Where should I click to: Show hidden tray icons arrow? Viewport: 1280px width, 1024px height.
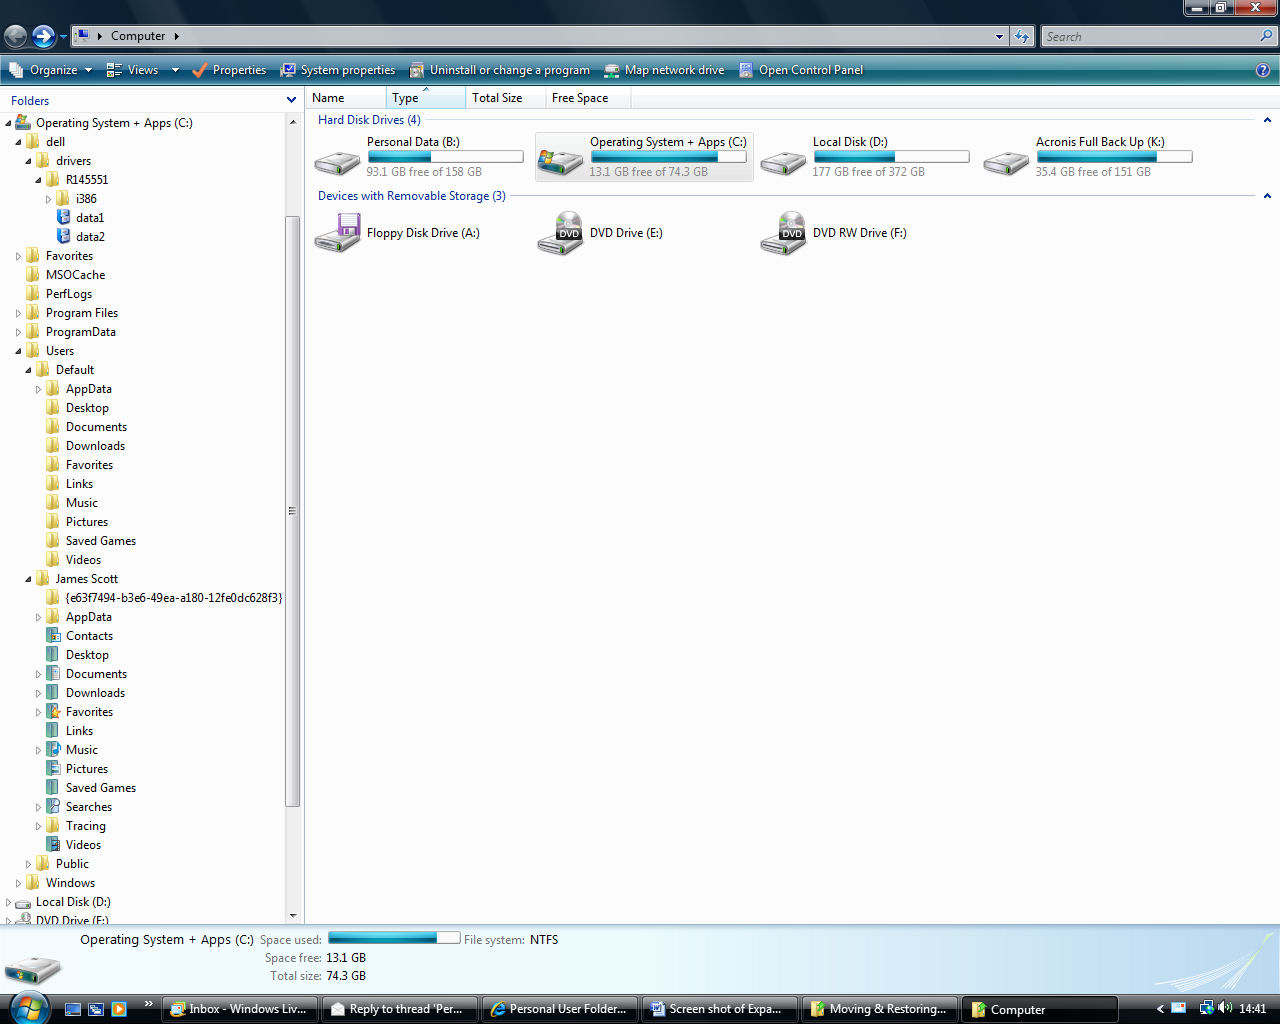click(1160, 1009)
